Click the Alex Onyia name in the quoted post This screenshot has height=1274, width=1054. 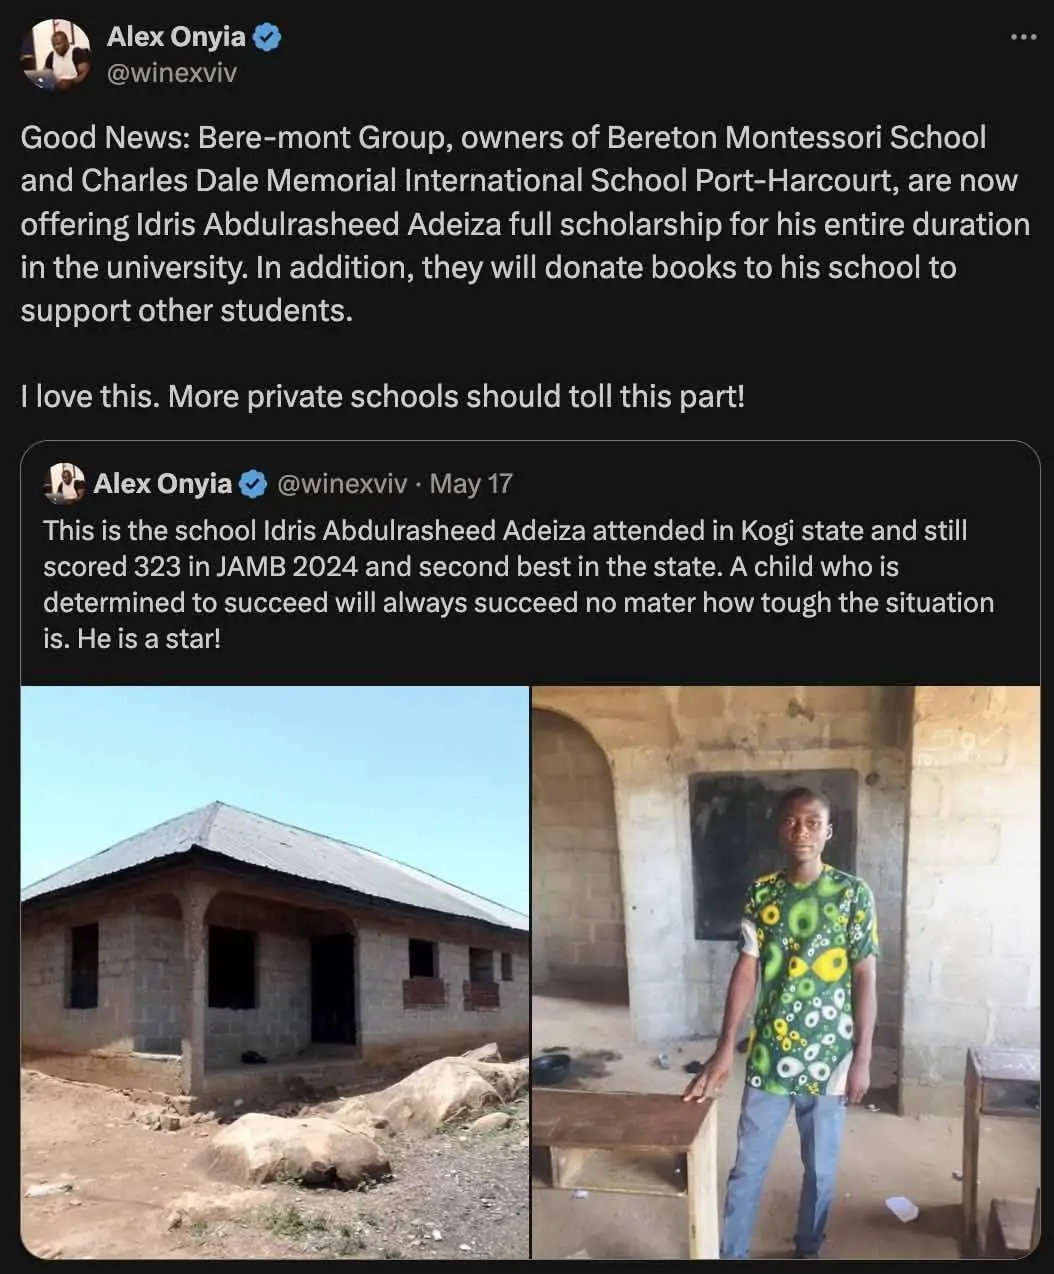coord(162,484)
